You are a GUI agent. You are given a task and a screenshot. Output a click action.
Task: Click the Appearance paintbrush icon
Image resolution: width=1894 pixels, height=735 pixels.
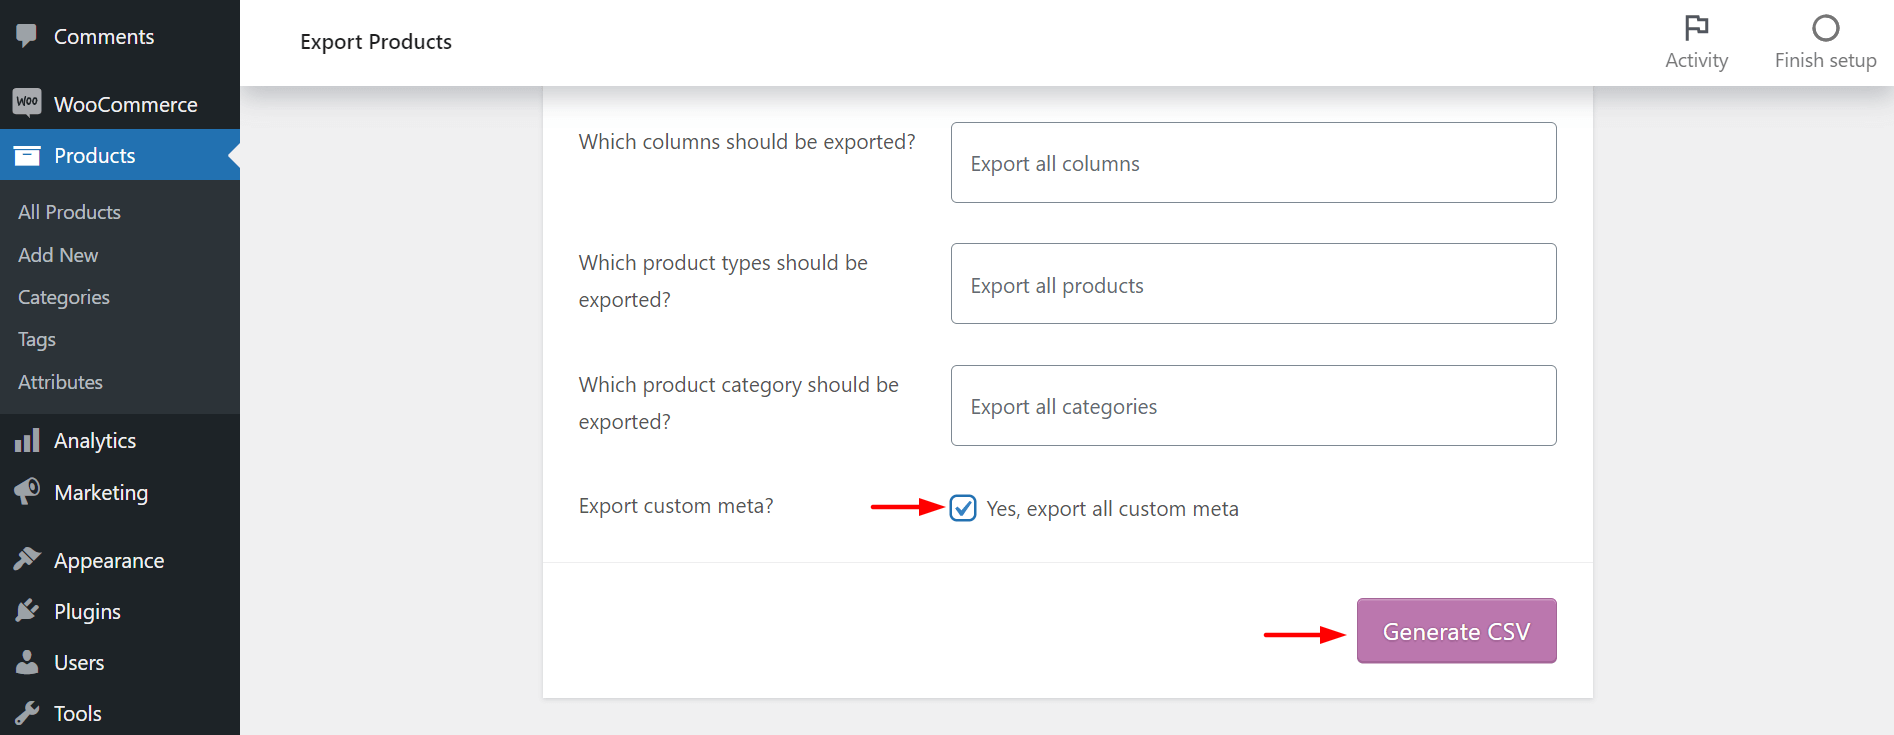[x=27, y=559]
